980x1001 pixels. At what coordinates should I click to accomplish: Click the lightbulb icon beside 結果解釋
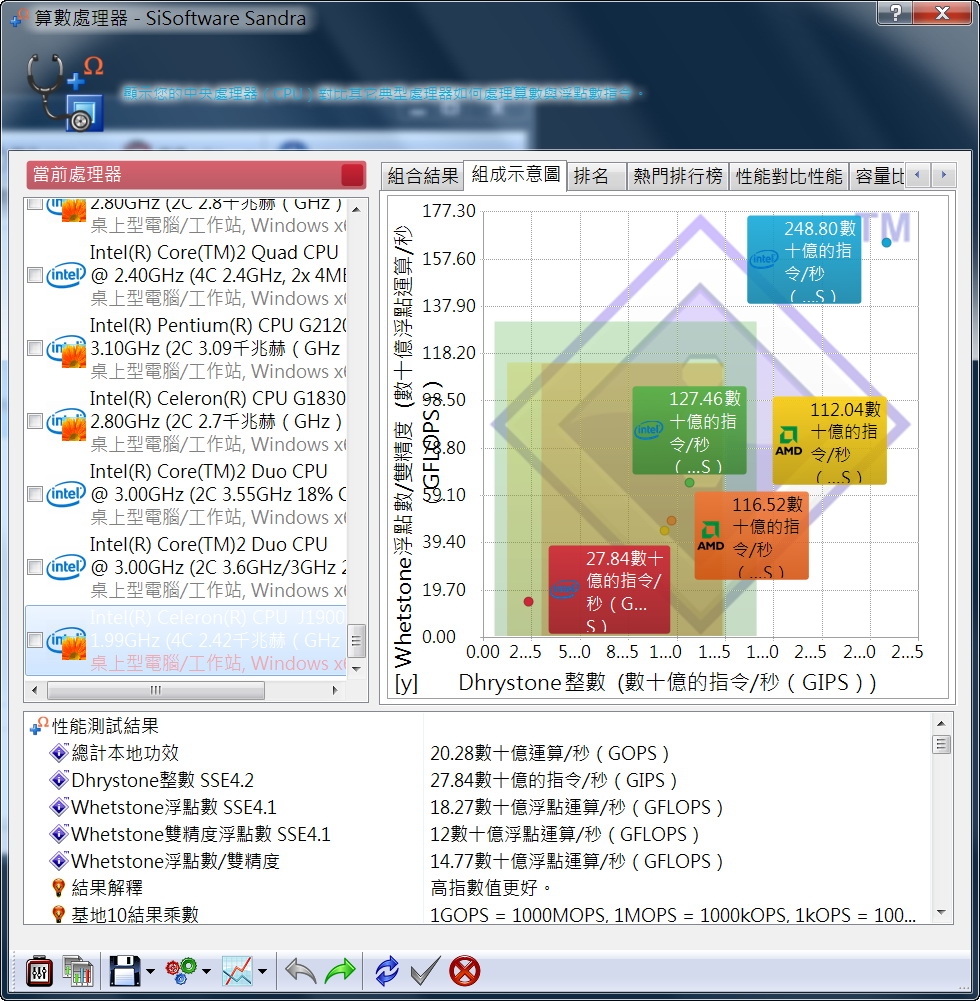[59, 887]
